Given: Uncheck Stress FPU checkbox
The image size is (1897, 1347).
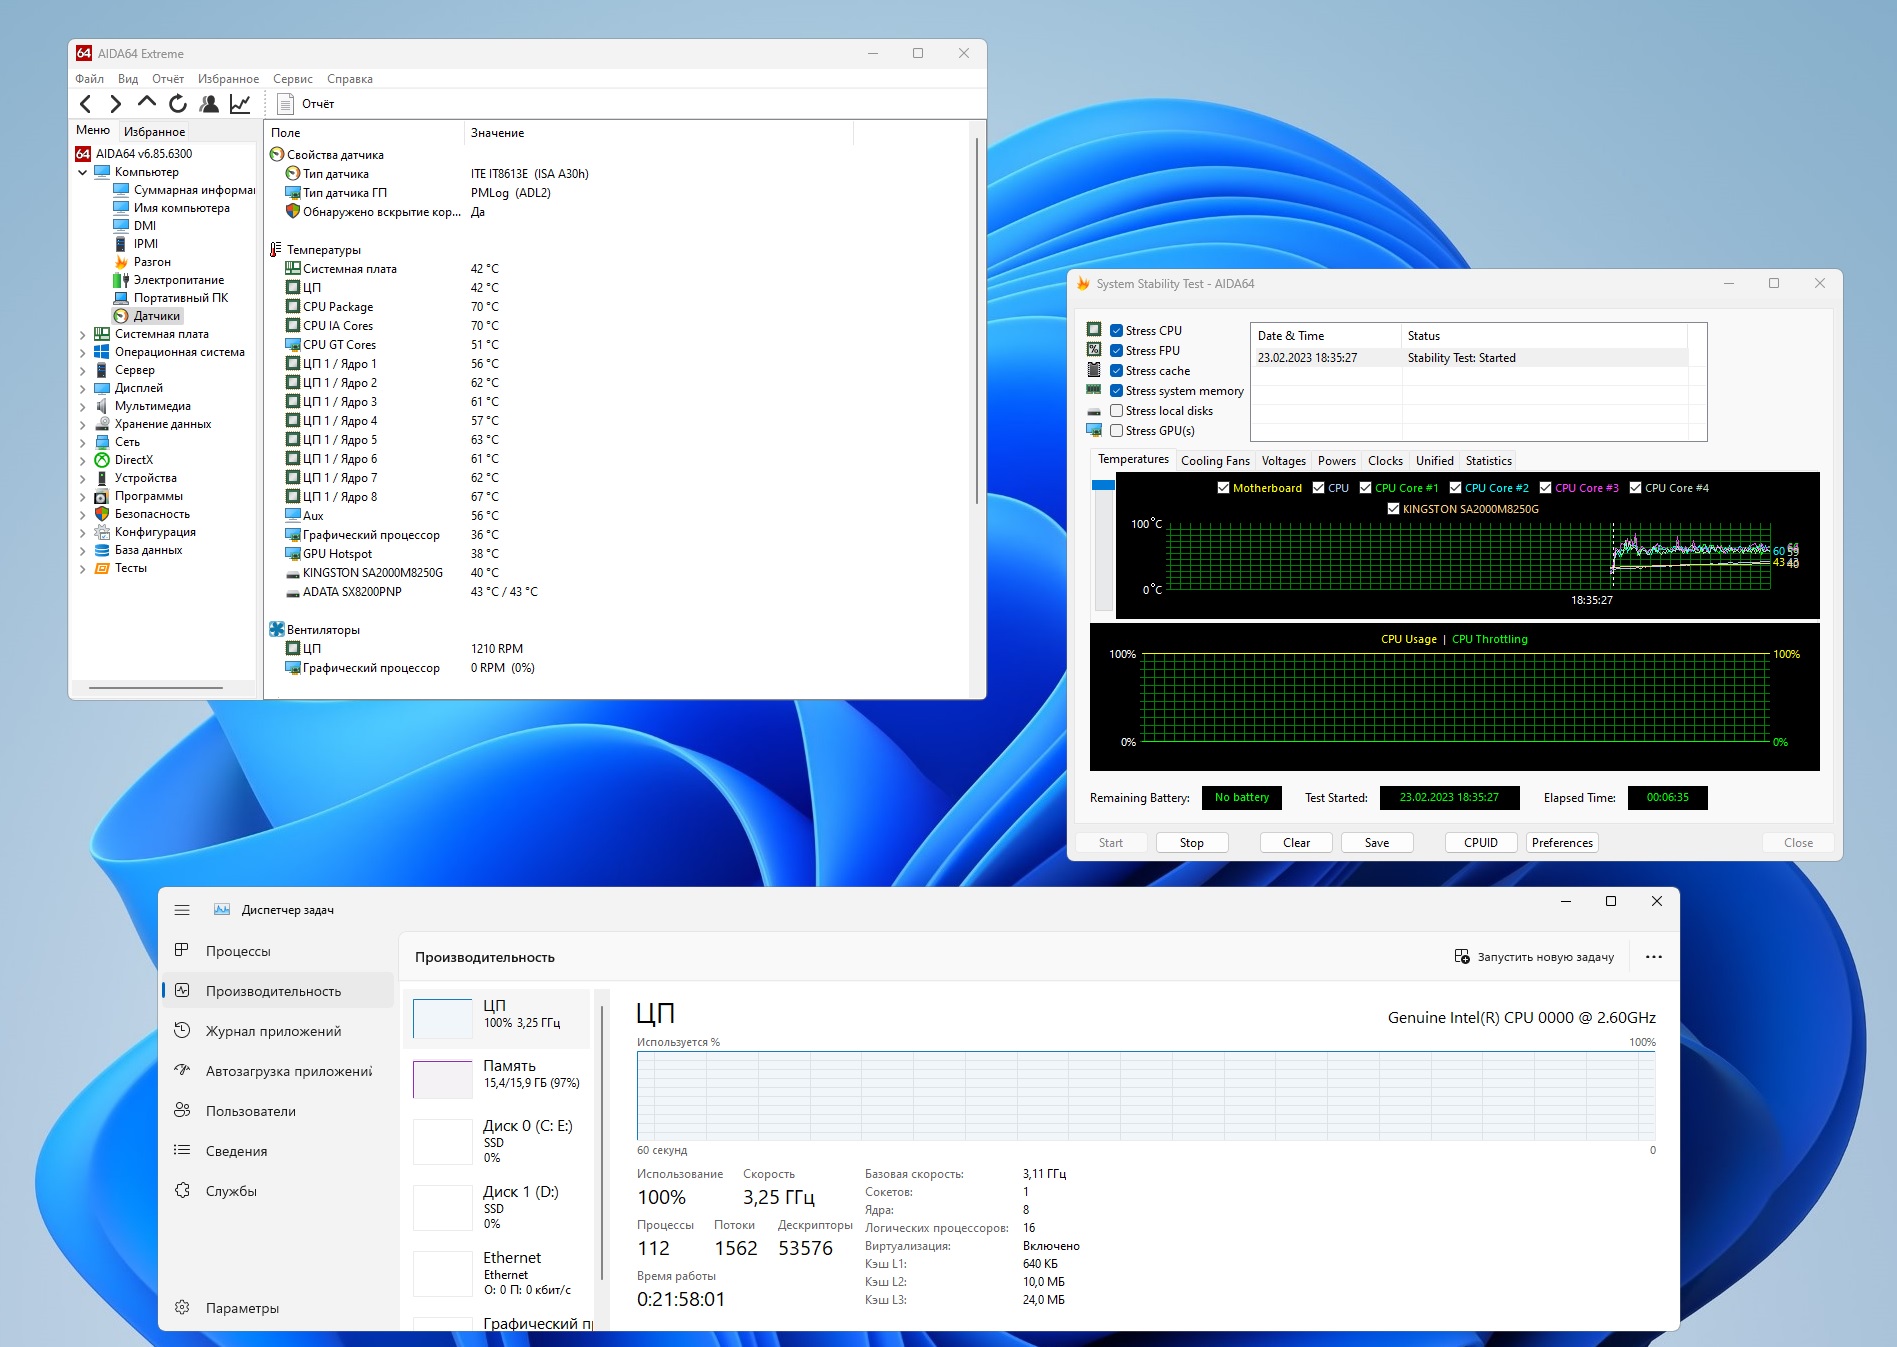Looking at the screenshot, I should click(1116, 351).
